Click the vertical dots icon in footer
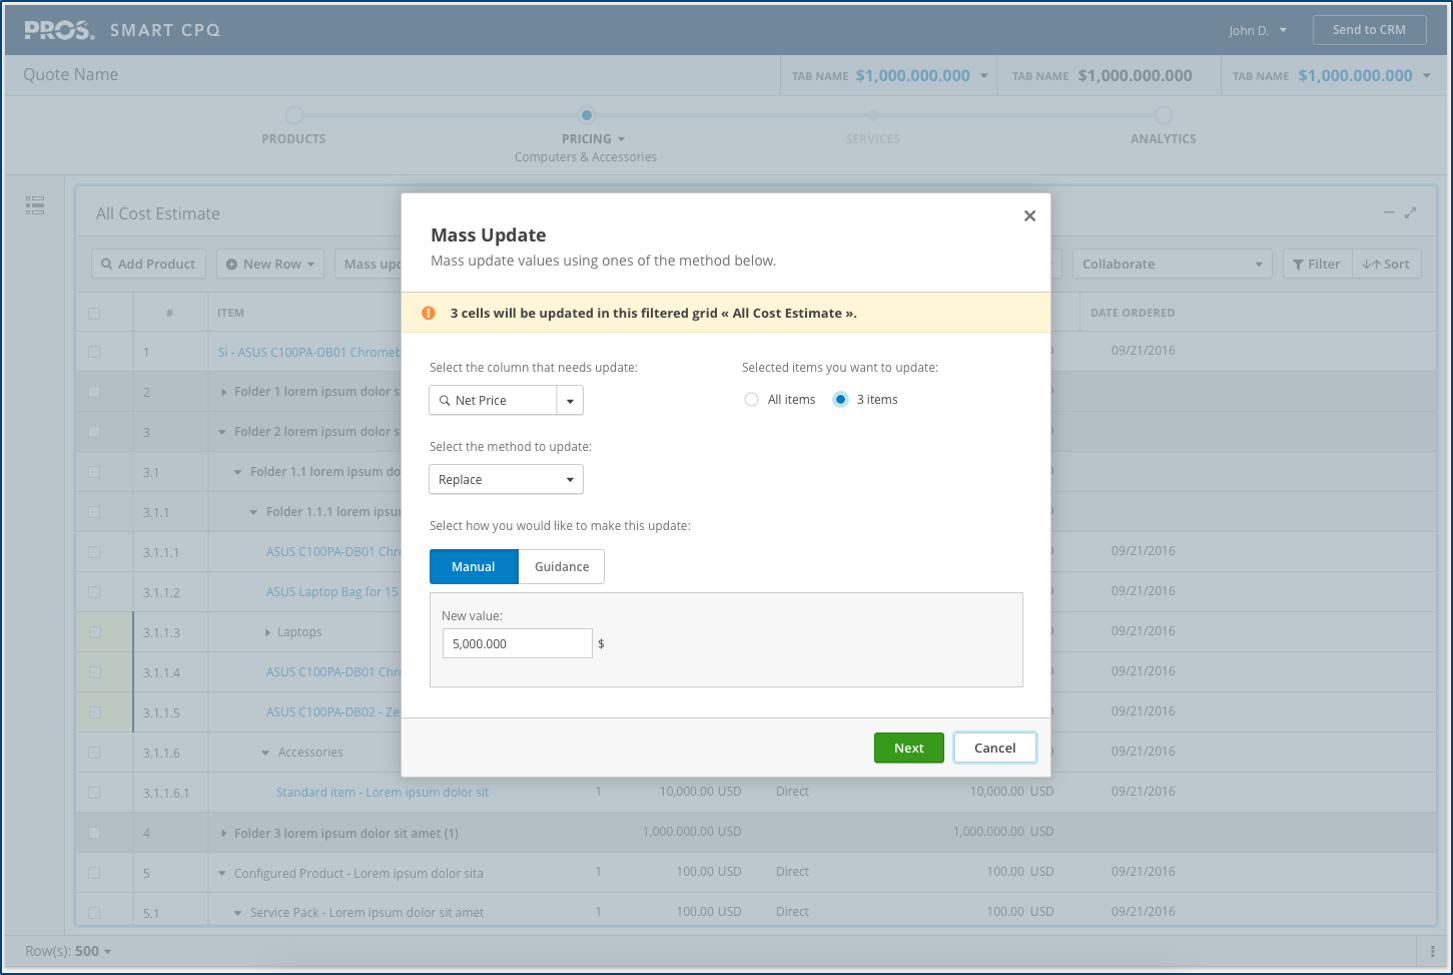This screenshot has width=1453, height=975. pyautogui.click(x=1432, y=951)
